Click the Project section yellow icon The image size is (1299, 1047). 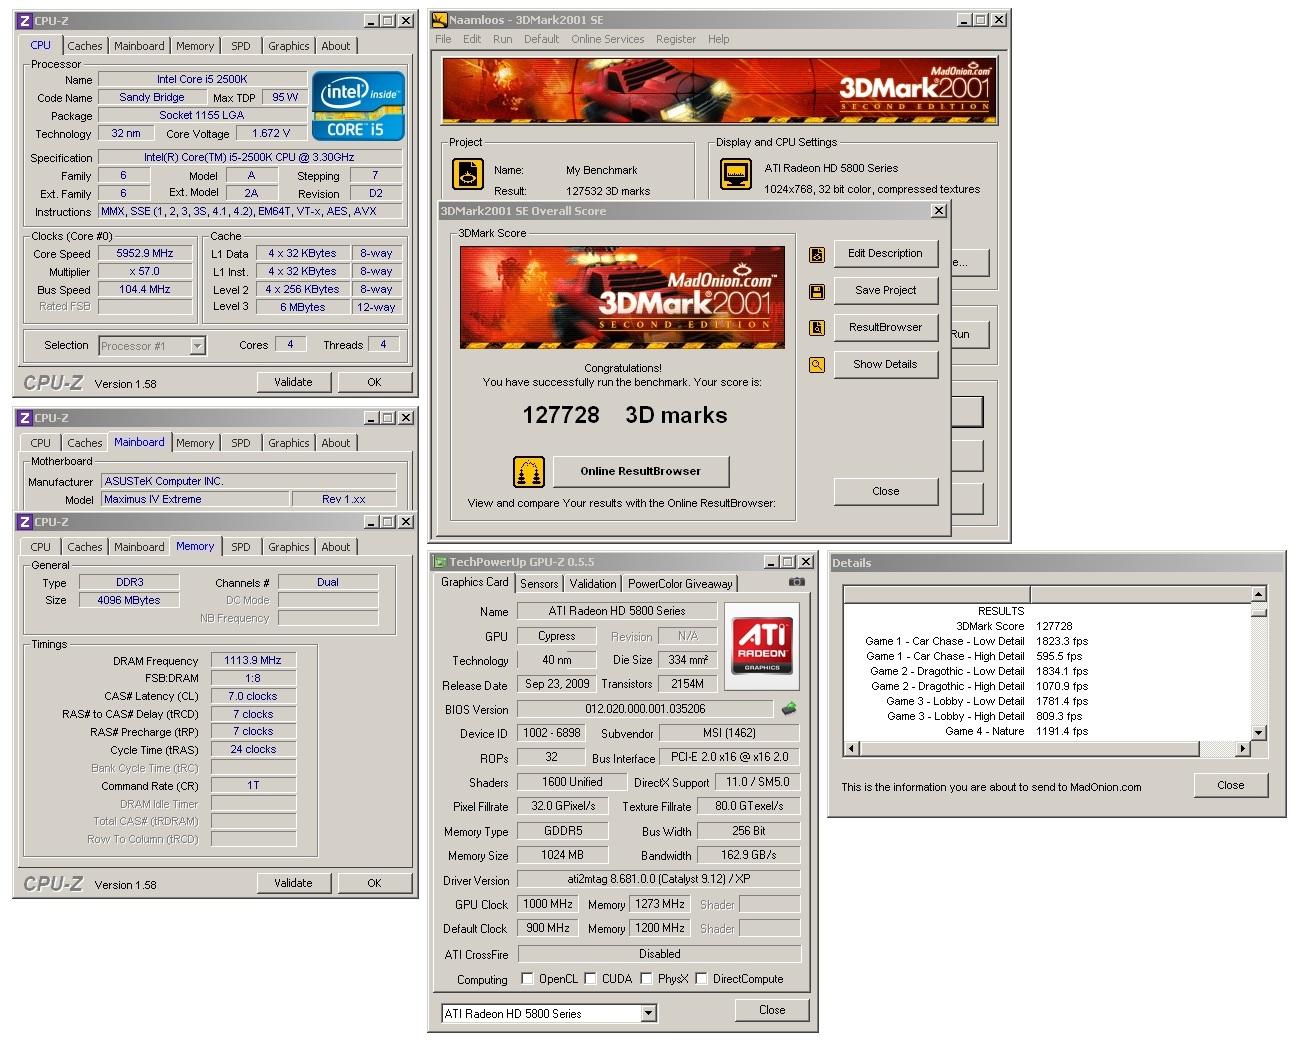(468, 174)
